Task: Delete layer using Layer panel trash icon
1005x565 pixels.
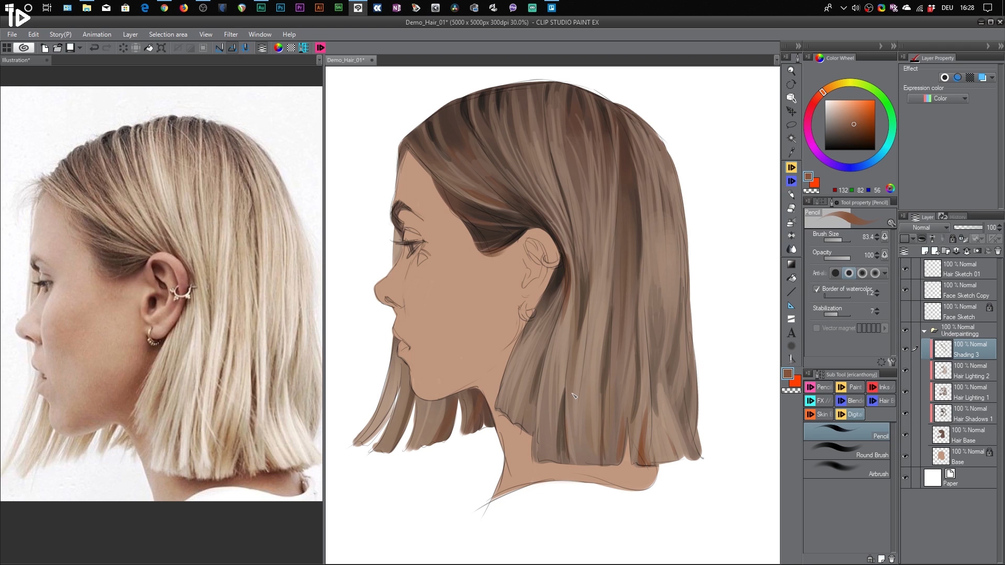Action: tap(998, 250)
